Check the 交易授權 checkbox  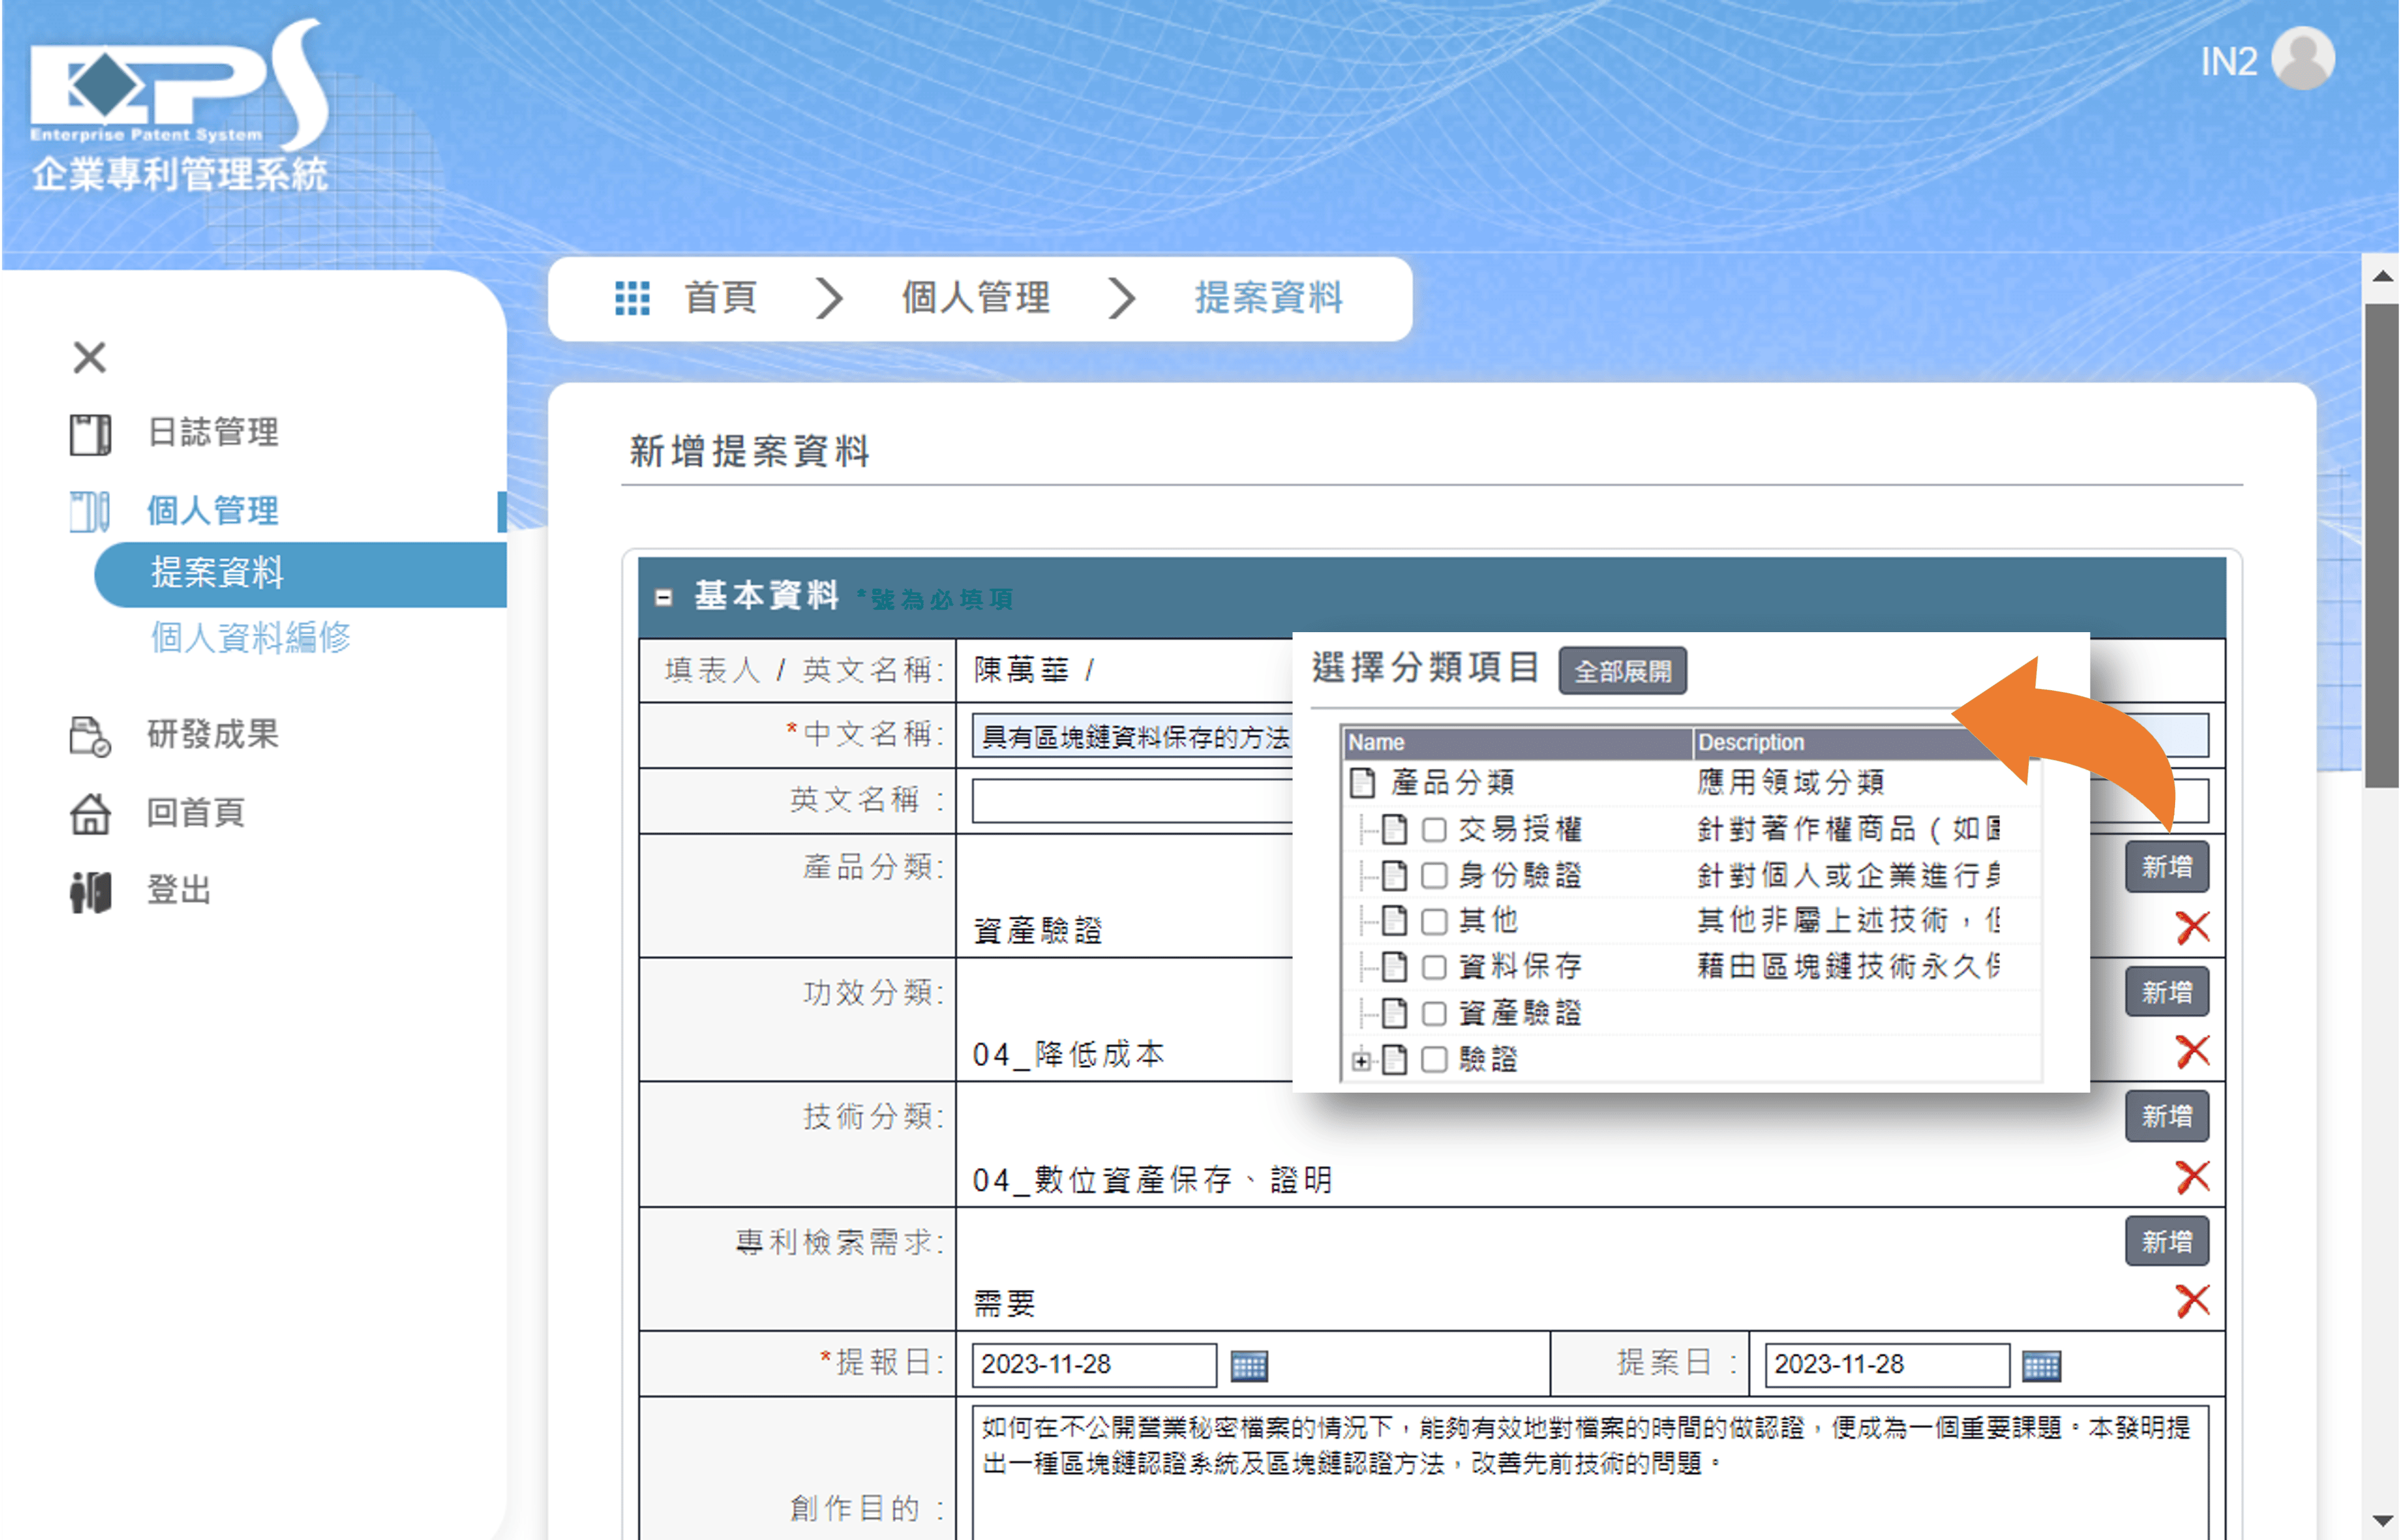[x=1434, y=829]
